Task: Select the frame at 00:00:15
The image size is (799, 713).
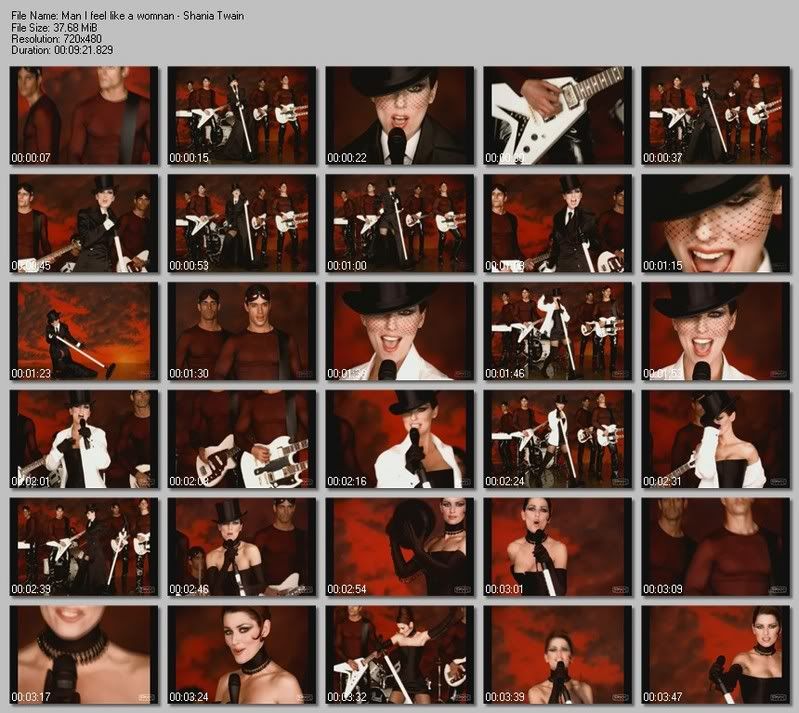Action: click(242, 116)
